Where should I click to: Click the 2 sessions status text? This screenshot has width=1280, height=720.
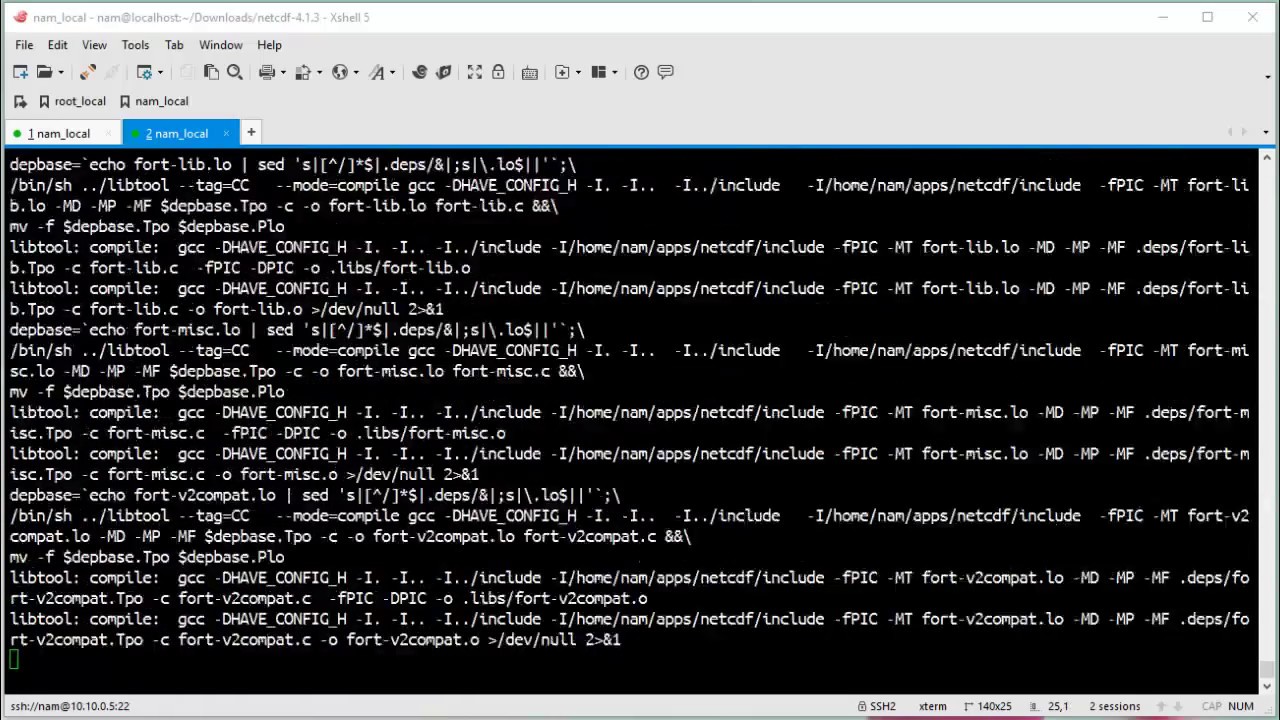tap(1115, 706)
